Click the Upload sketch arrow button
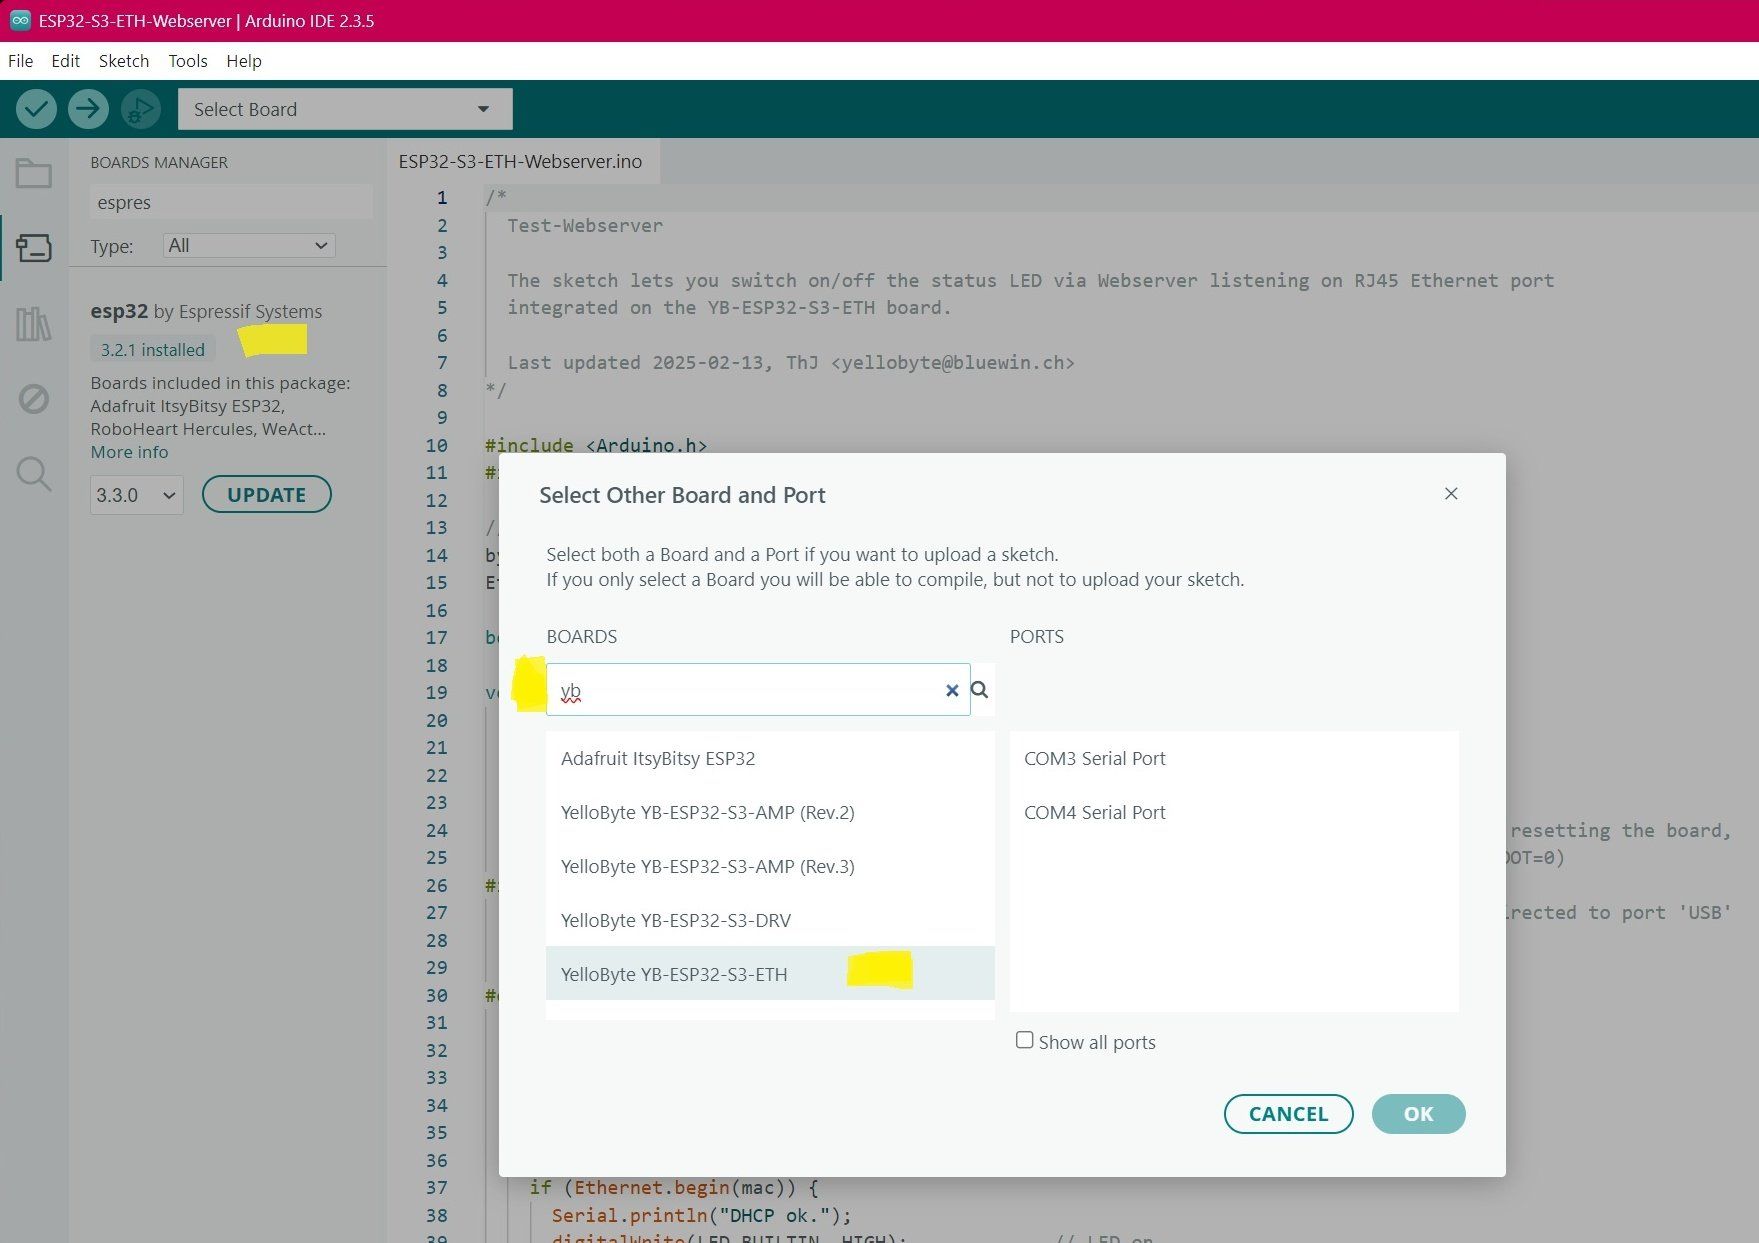 pos(88,109)
